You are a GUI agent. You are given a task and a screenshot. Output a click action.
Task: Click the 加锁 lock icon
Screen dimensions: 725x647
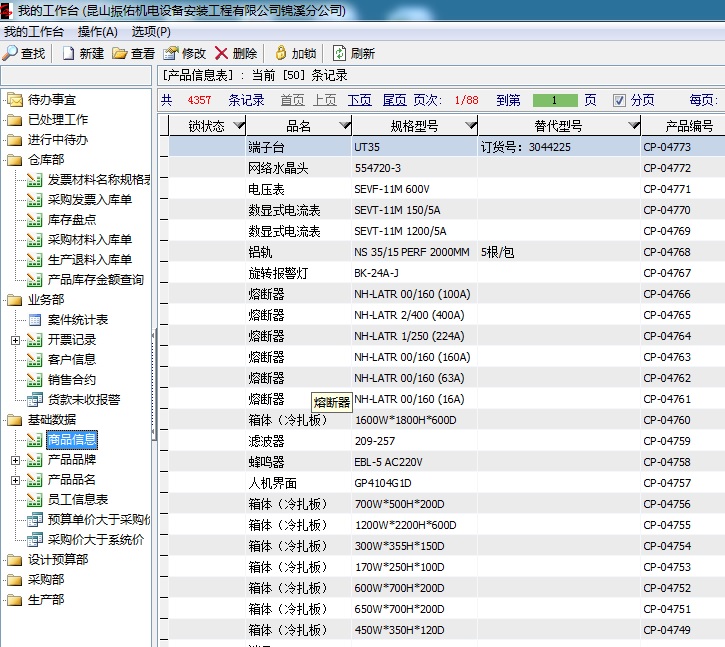point(281,53)
